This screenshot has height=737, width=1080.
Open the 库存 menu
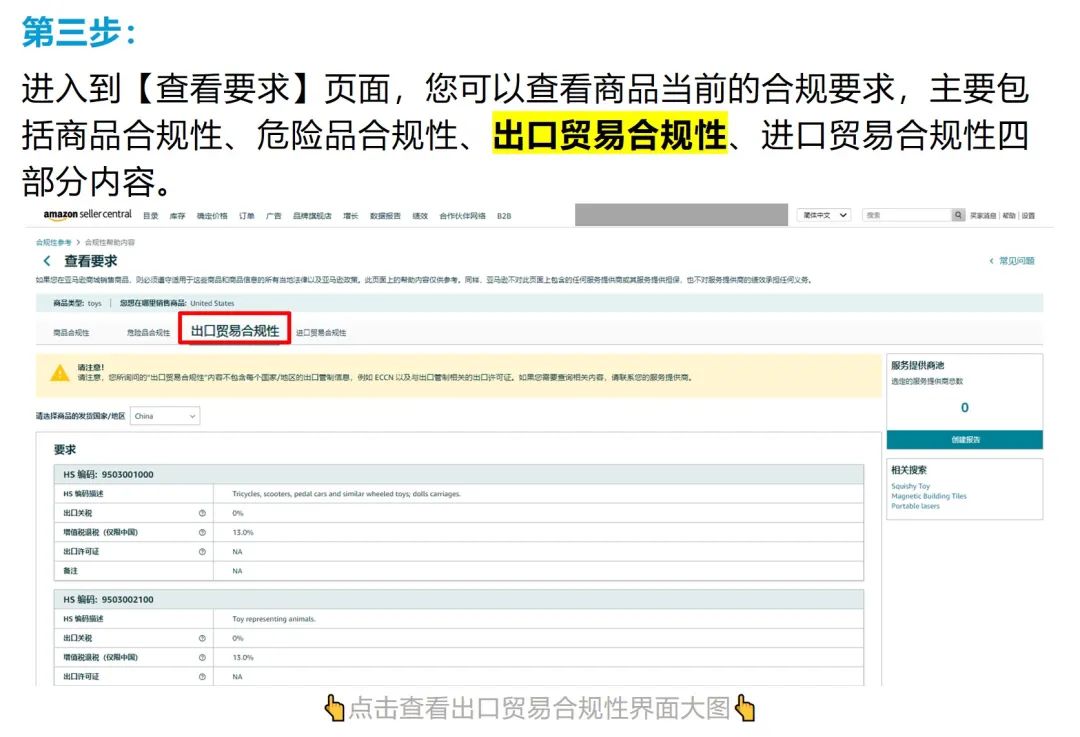pyautogui.click(x=177, y=215)
